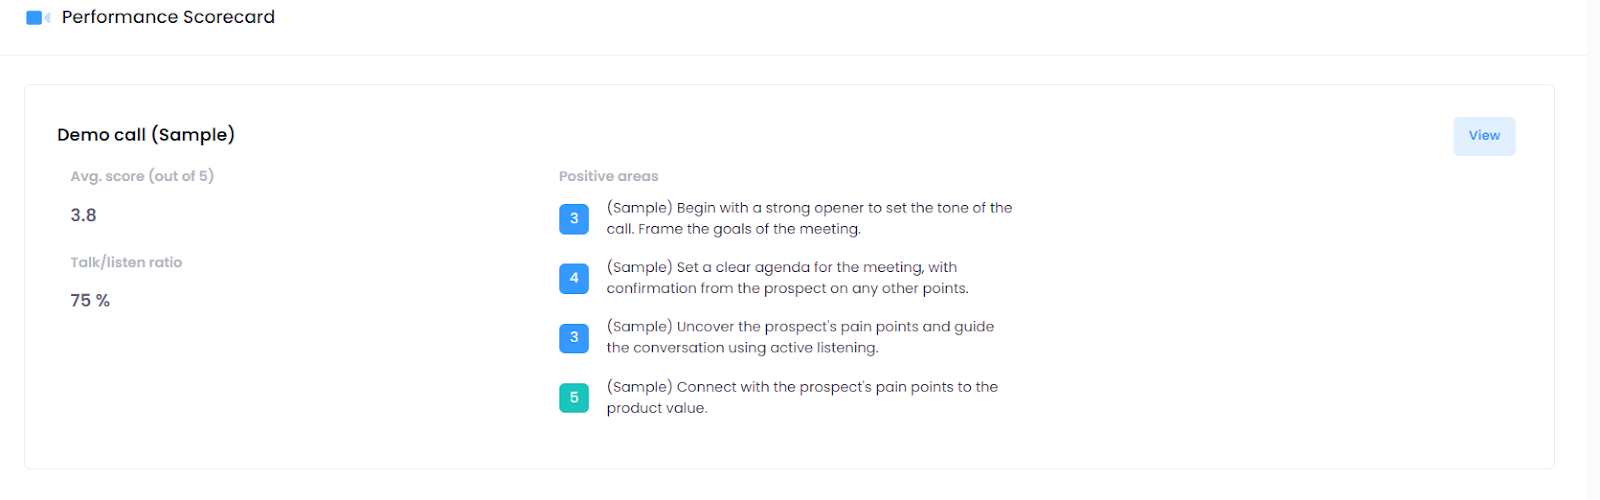
Task: Click the video camera icon beside Performance Scorecard
Action: click(38, 18)
